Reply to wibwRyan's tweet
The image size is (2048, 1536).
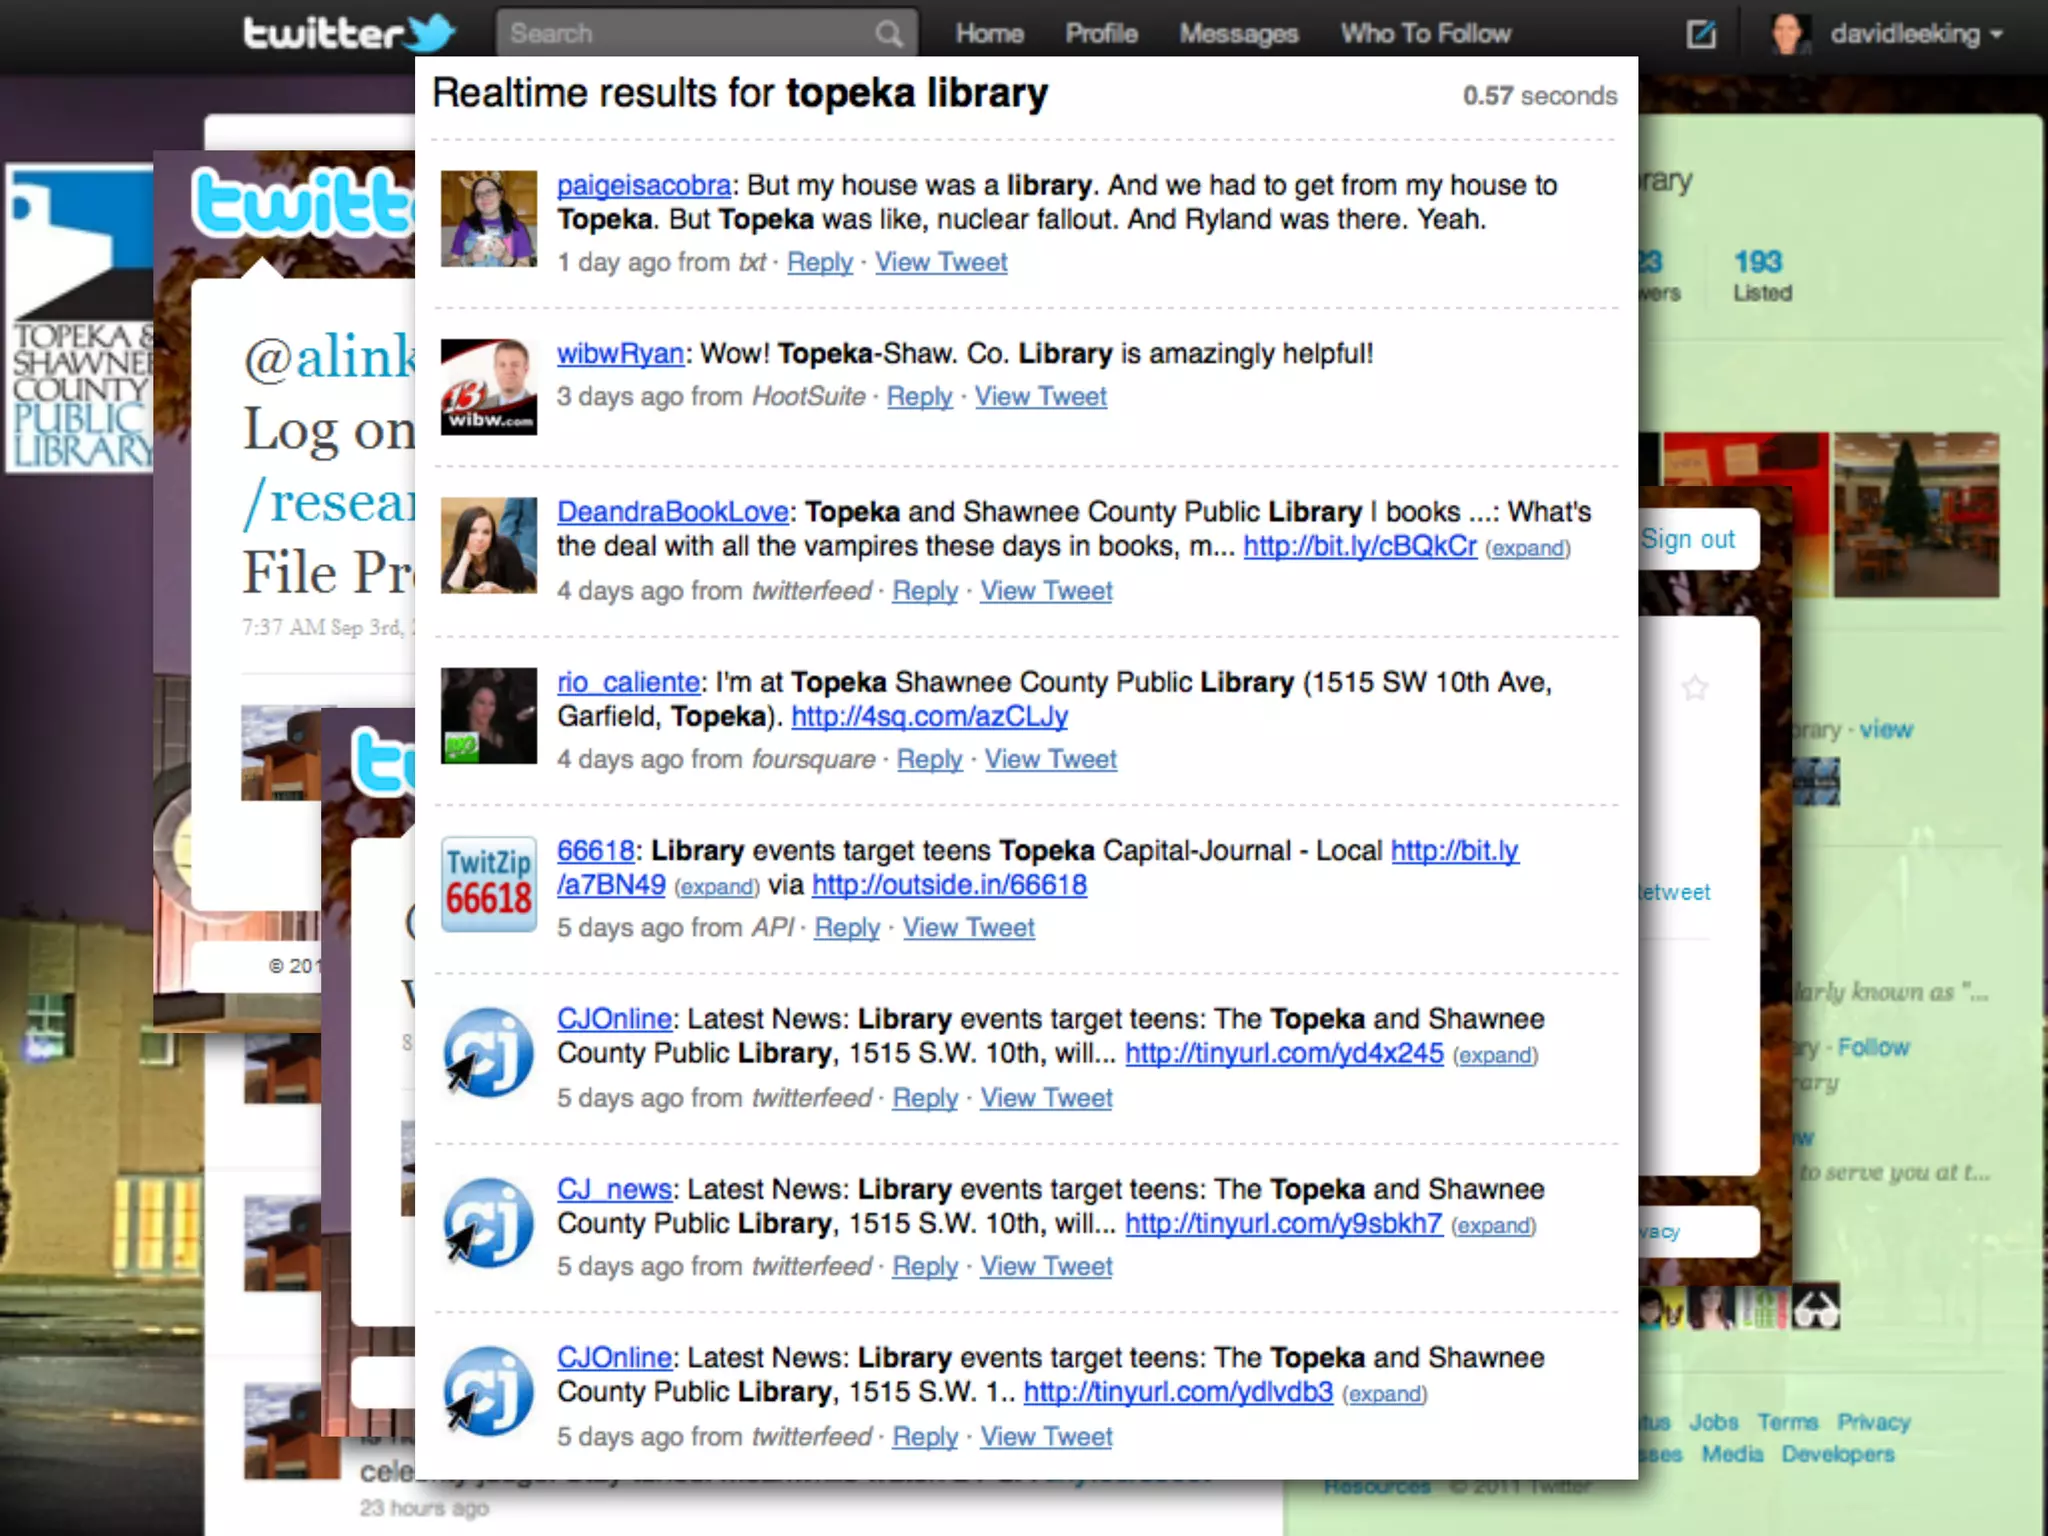[x=919, y=397]
